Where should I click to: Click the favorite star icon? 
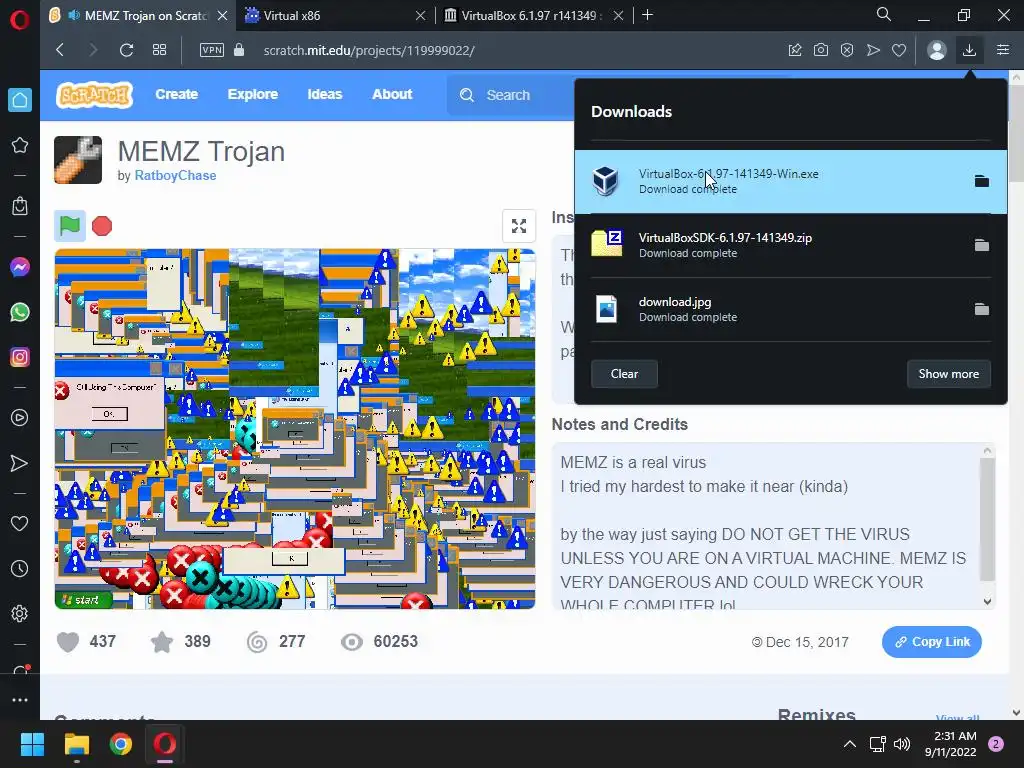tap(162, 642)
